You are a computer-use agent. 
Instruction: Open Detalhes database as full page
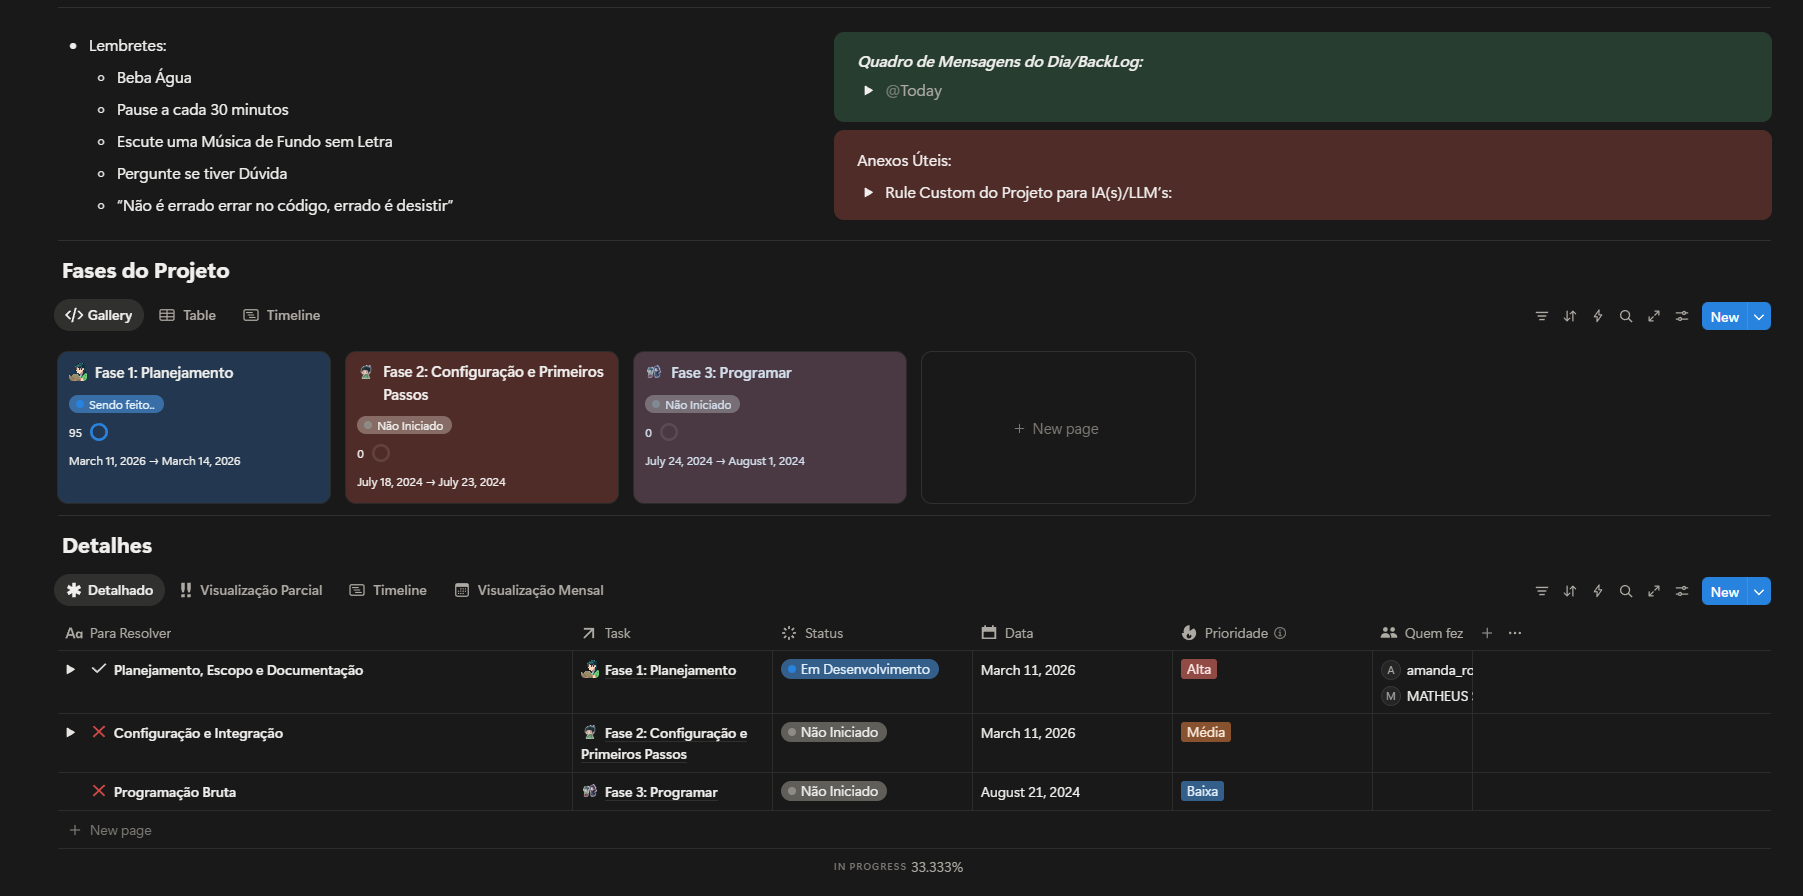(x=1654, y=591)
